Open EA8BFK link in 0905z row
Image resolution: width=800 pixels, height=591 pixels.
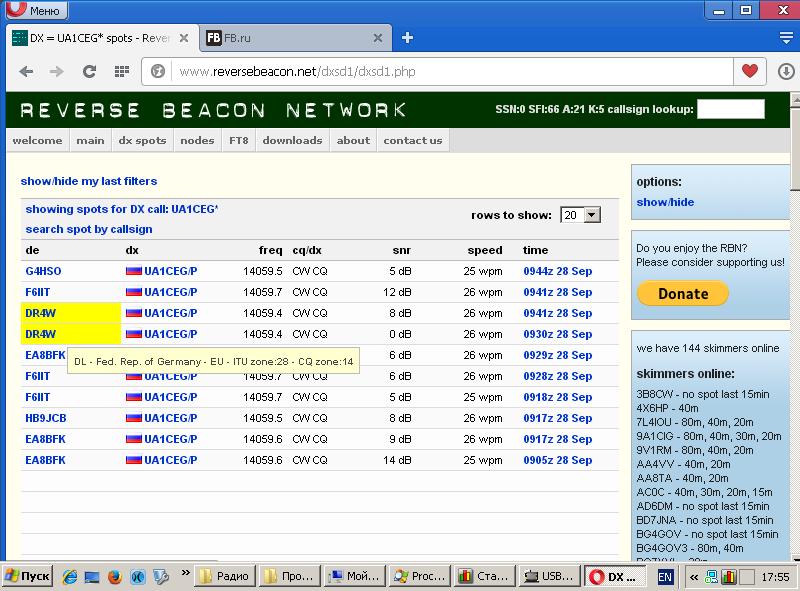click(x=45, y=460)
